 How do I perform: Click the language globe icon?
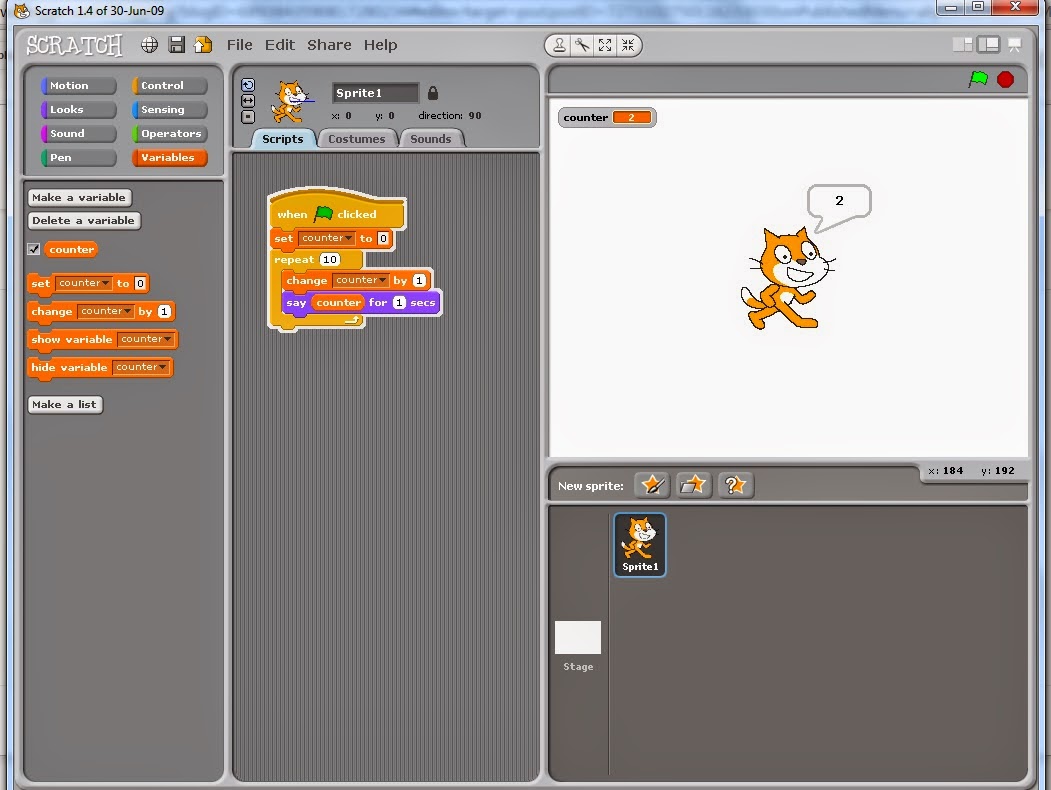pos(149,45)
